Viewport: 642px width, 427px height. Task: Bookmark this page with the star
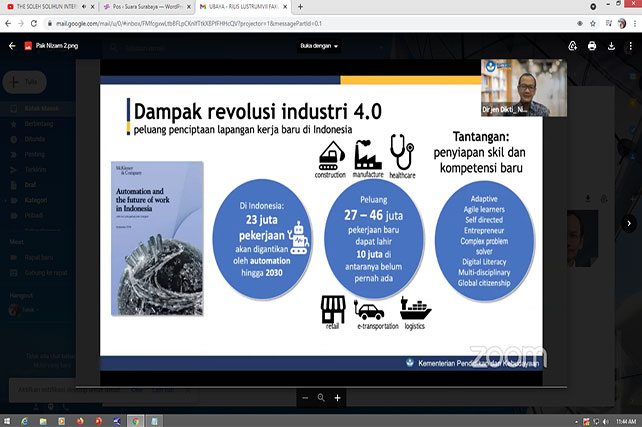pyautogui.click(x=592, y=23)
